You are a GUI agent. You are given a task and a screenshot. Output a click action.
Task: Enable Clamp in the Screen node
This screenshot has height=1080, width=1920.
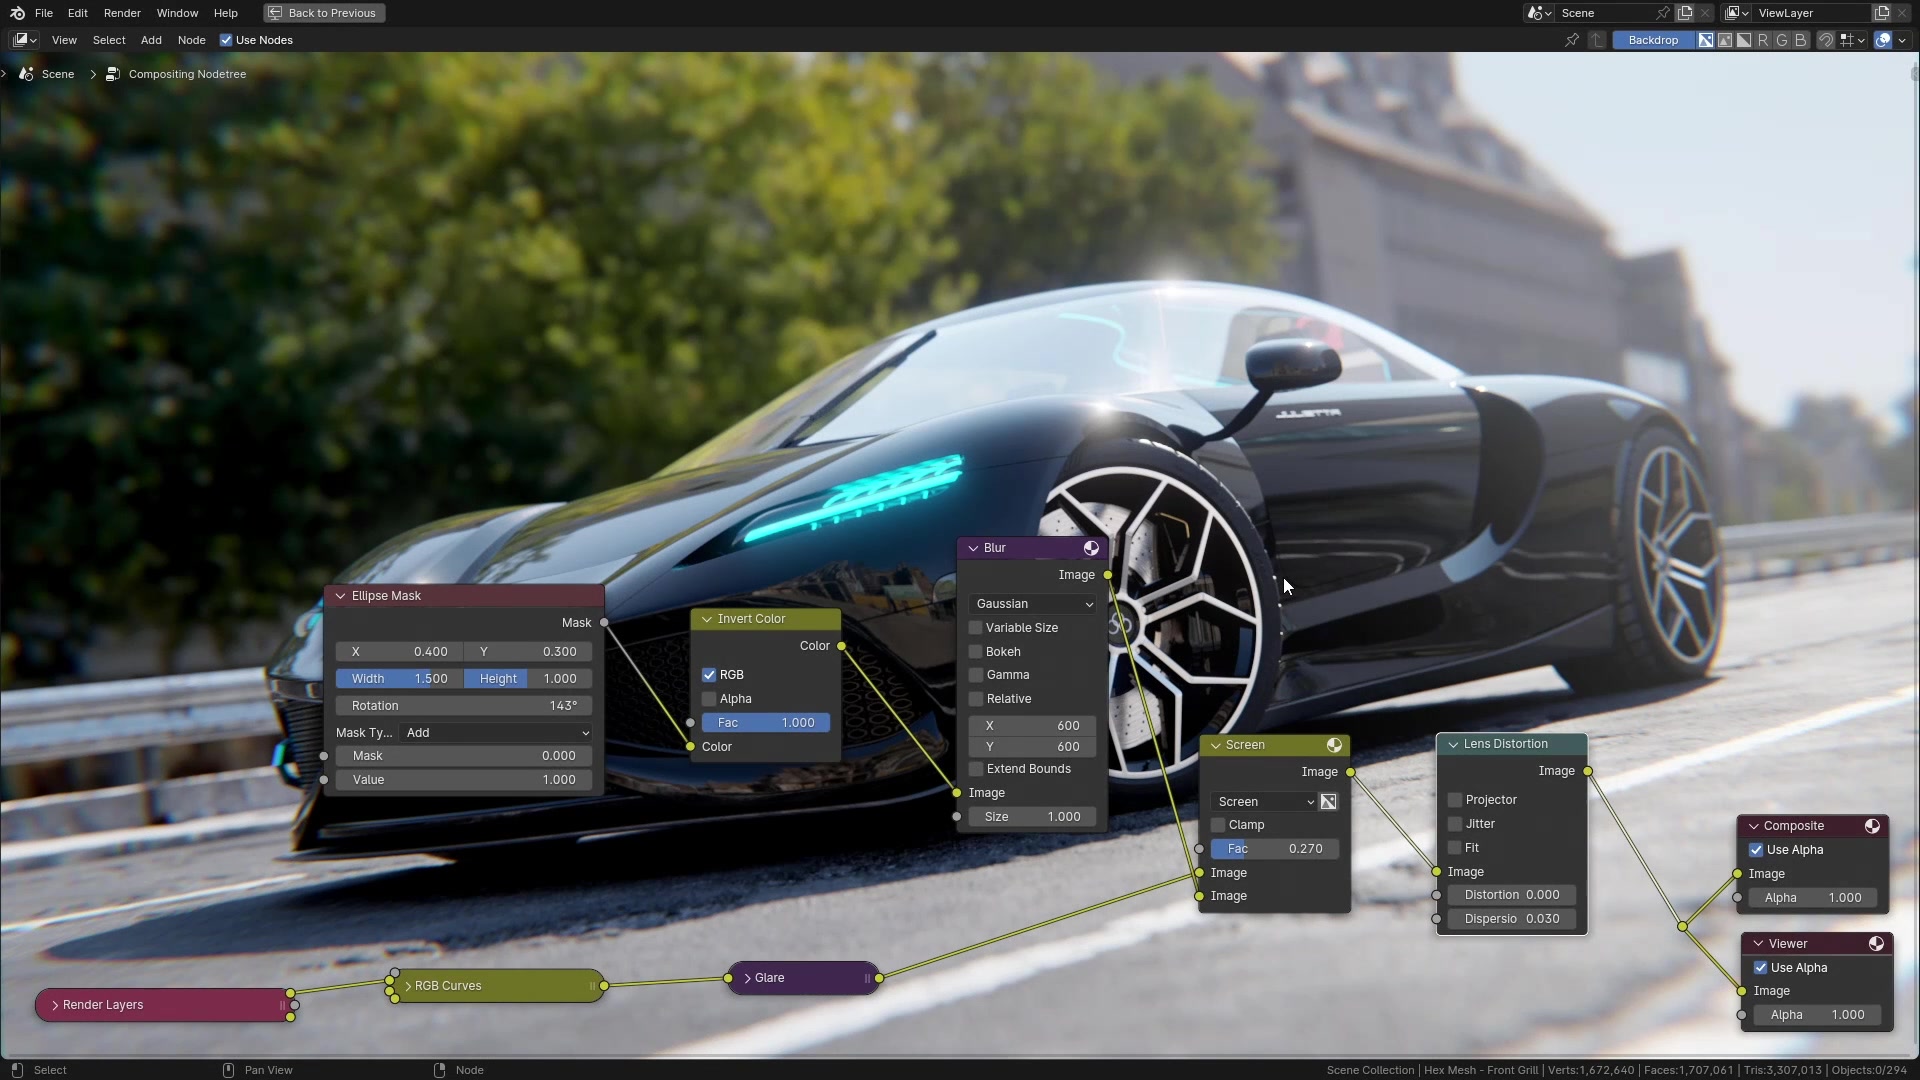(x=1218, y=825)
